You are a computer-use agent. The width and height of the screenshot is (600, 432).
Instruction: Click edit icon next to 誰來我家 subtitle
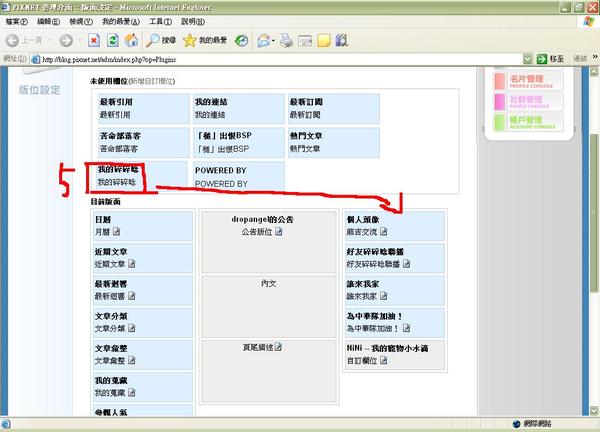384,296
